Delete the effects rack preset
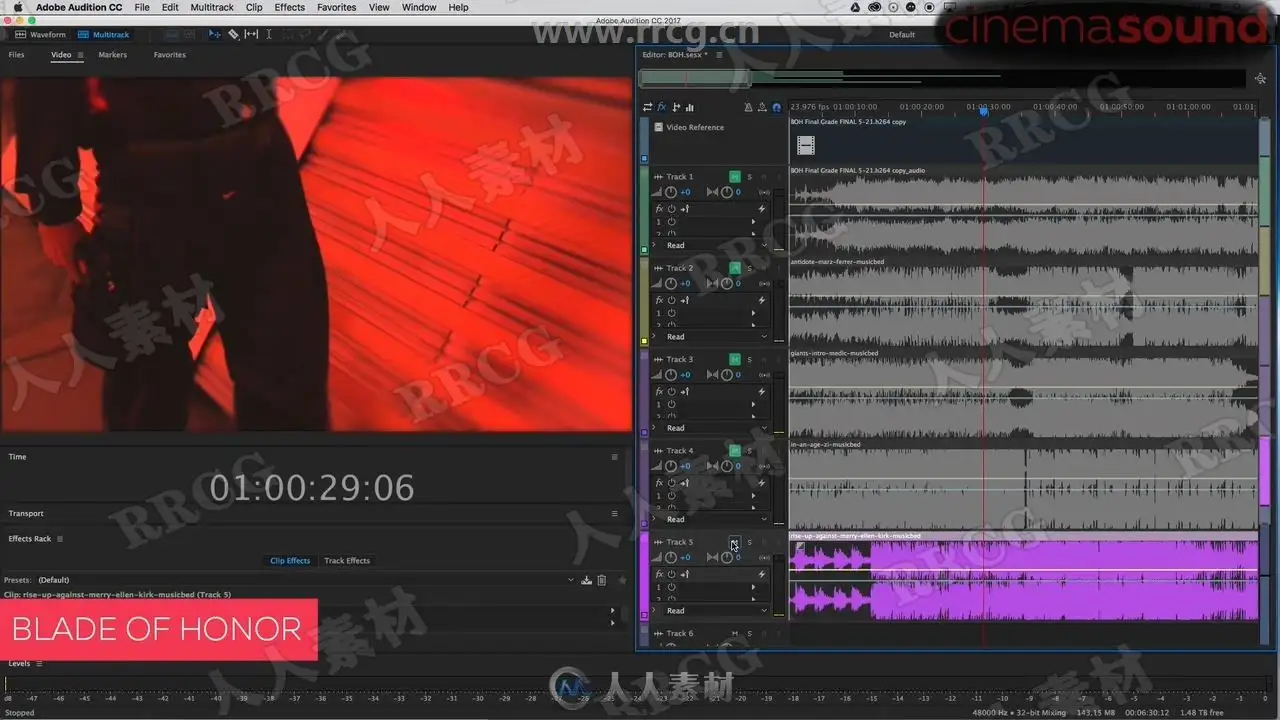This screenshot has height=720, width=1280. [601, 580]
